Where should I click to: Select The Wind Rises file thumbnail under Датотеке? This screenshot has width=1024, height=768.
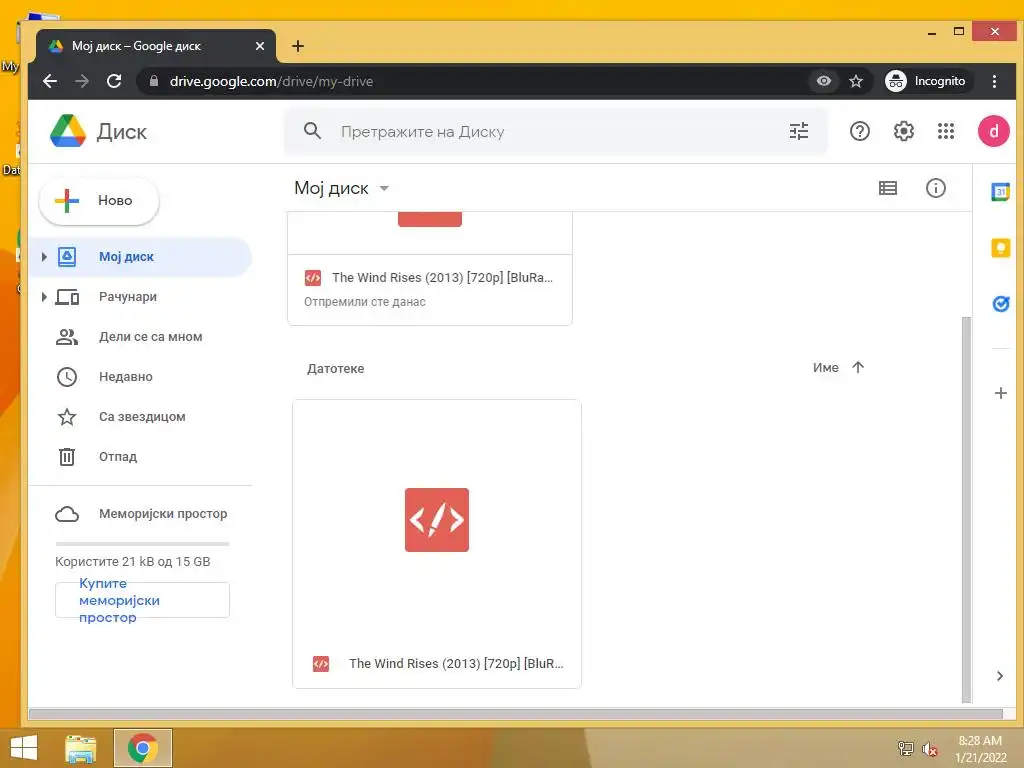click(x=437, y=520)
